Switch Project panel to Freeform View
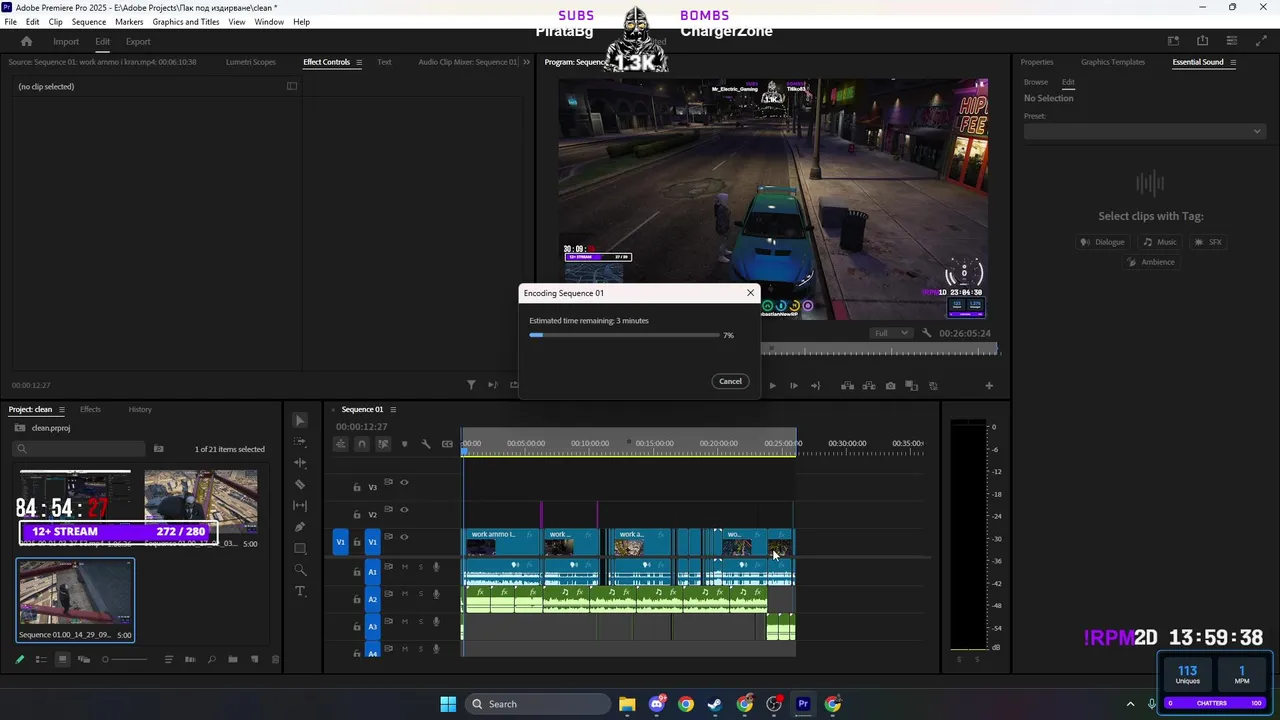This screenshot has width=1280, height=720. (x=83, y=659)
